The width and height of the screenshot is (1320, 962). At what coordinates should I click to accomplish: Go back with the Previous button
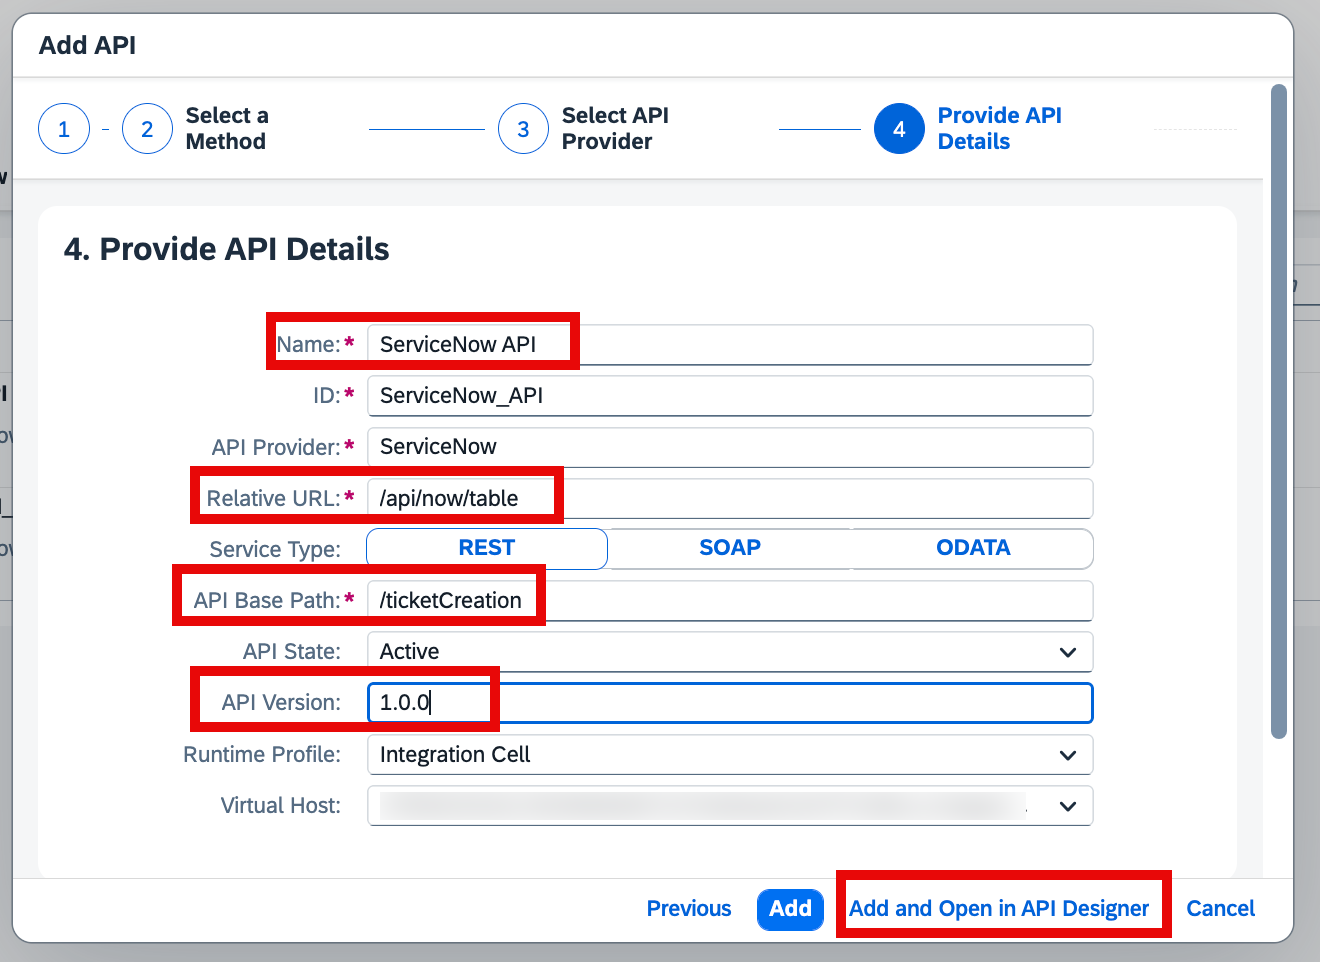click(x=689, y=909)
